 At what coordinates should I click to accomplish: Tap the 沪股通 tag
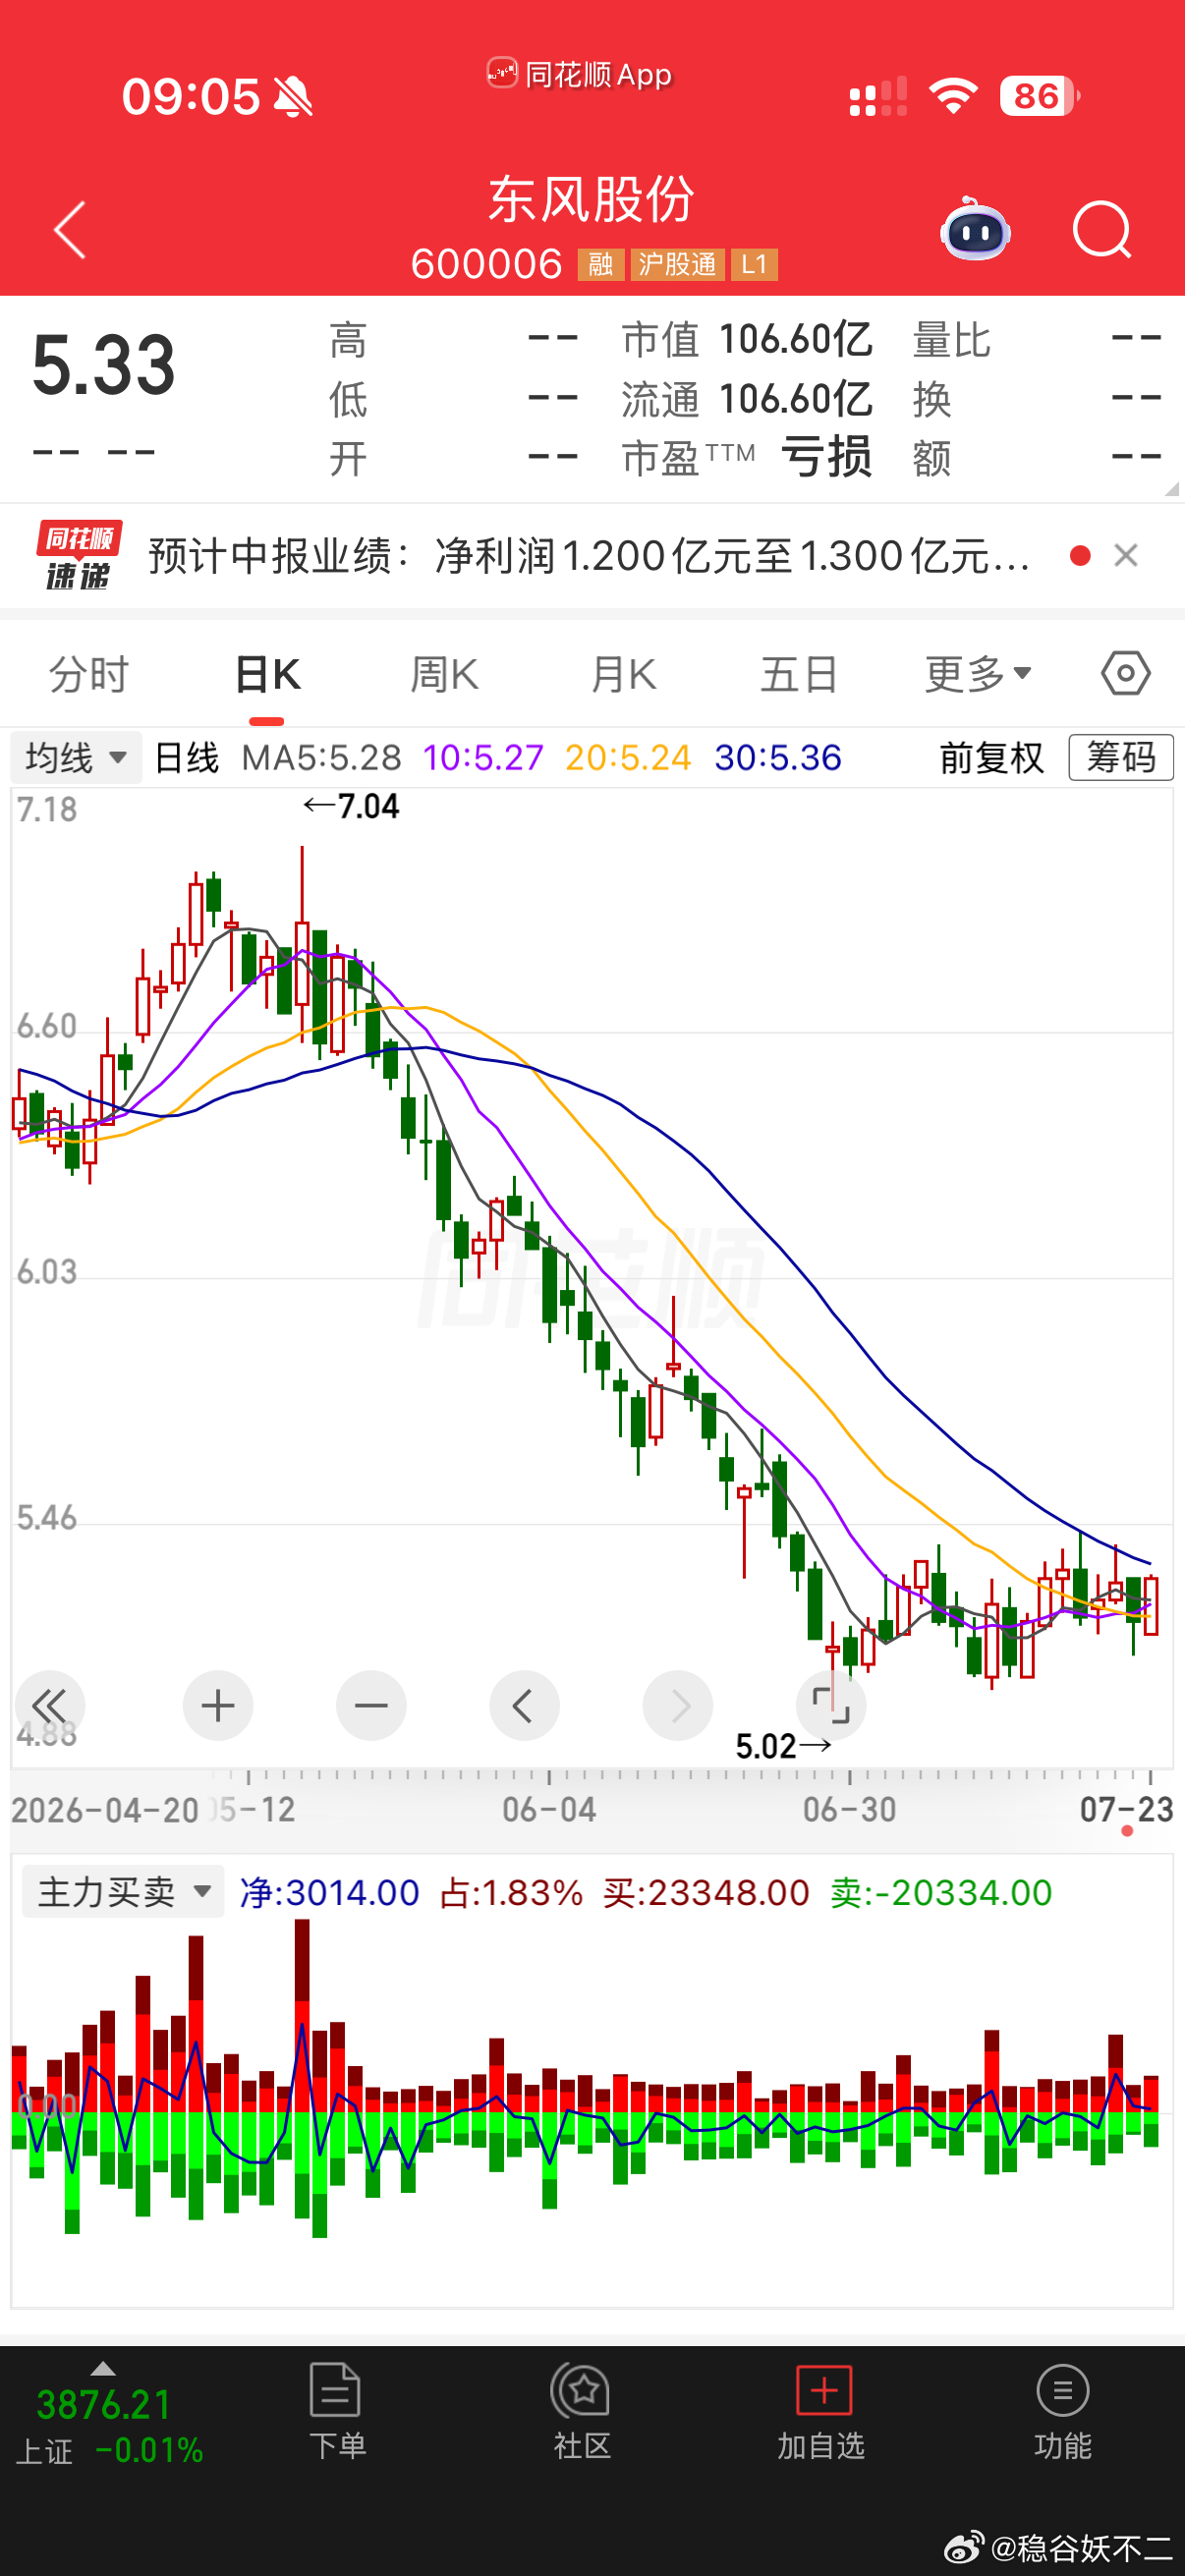tap(677, 264)
